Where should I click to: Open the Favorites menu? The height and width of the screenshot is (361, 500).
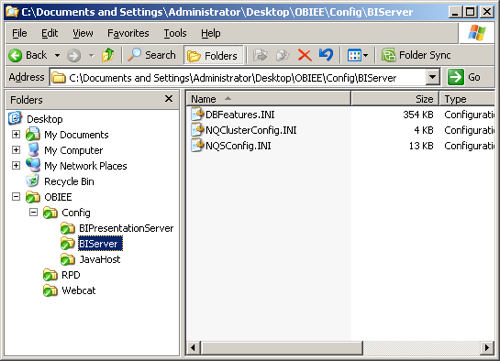tap(128, 33)
